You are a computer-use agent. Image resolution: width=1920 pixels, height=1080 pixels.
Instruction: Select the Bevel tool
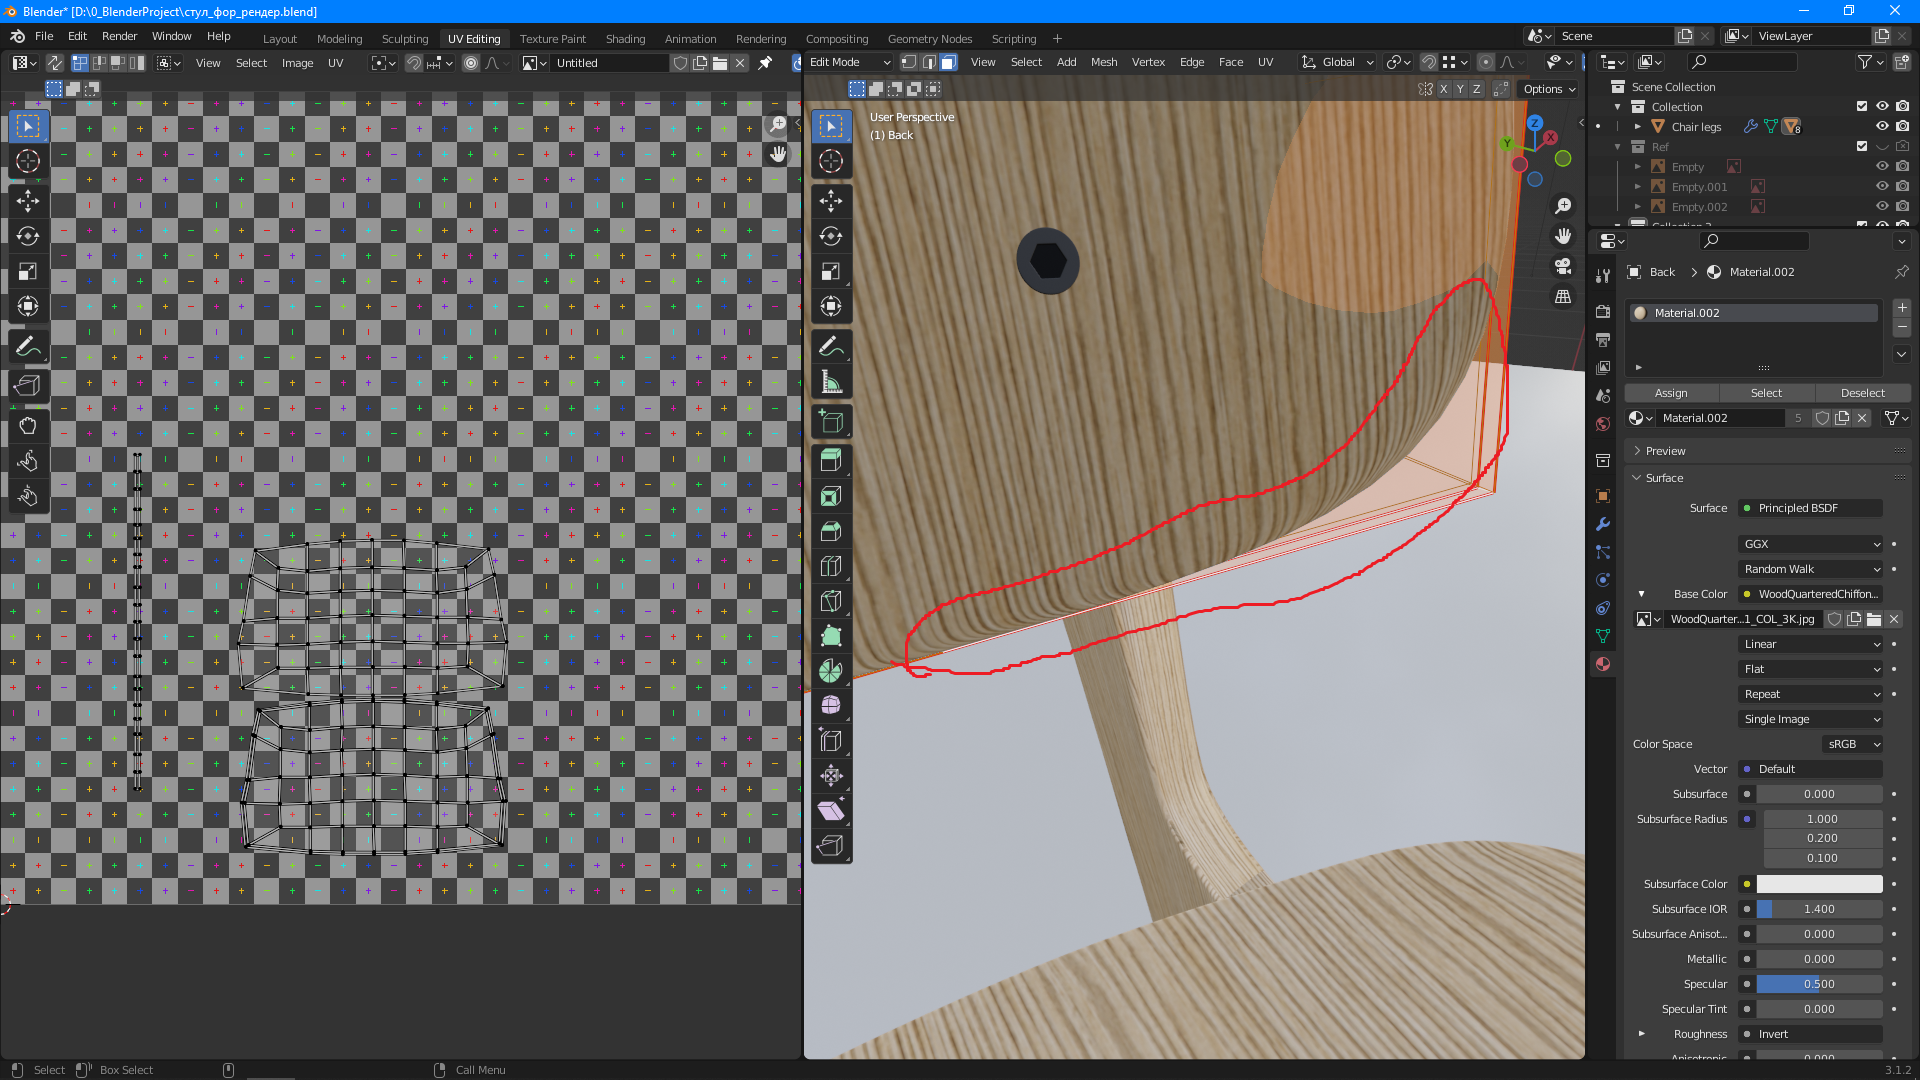pyautogui.click(x=831, y=531)
